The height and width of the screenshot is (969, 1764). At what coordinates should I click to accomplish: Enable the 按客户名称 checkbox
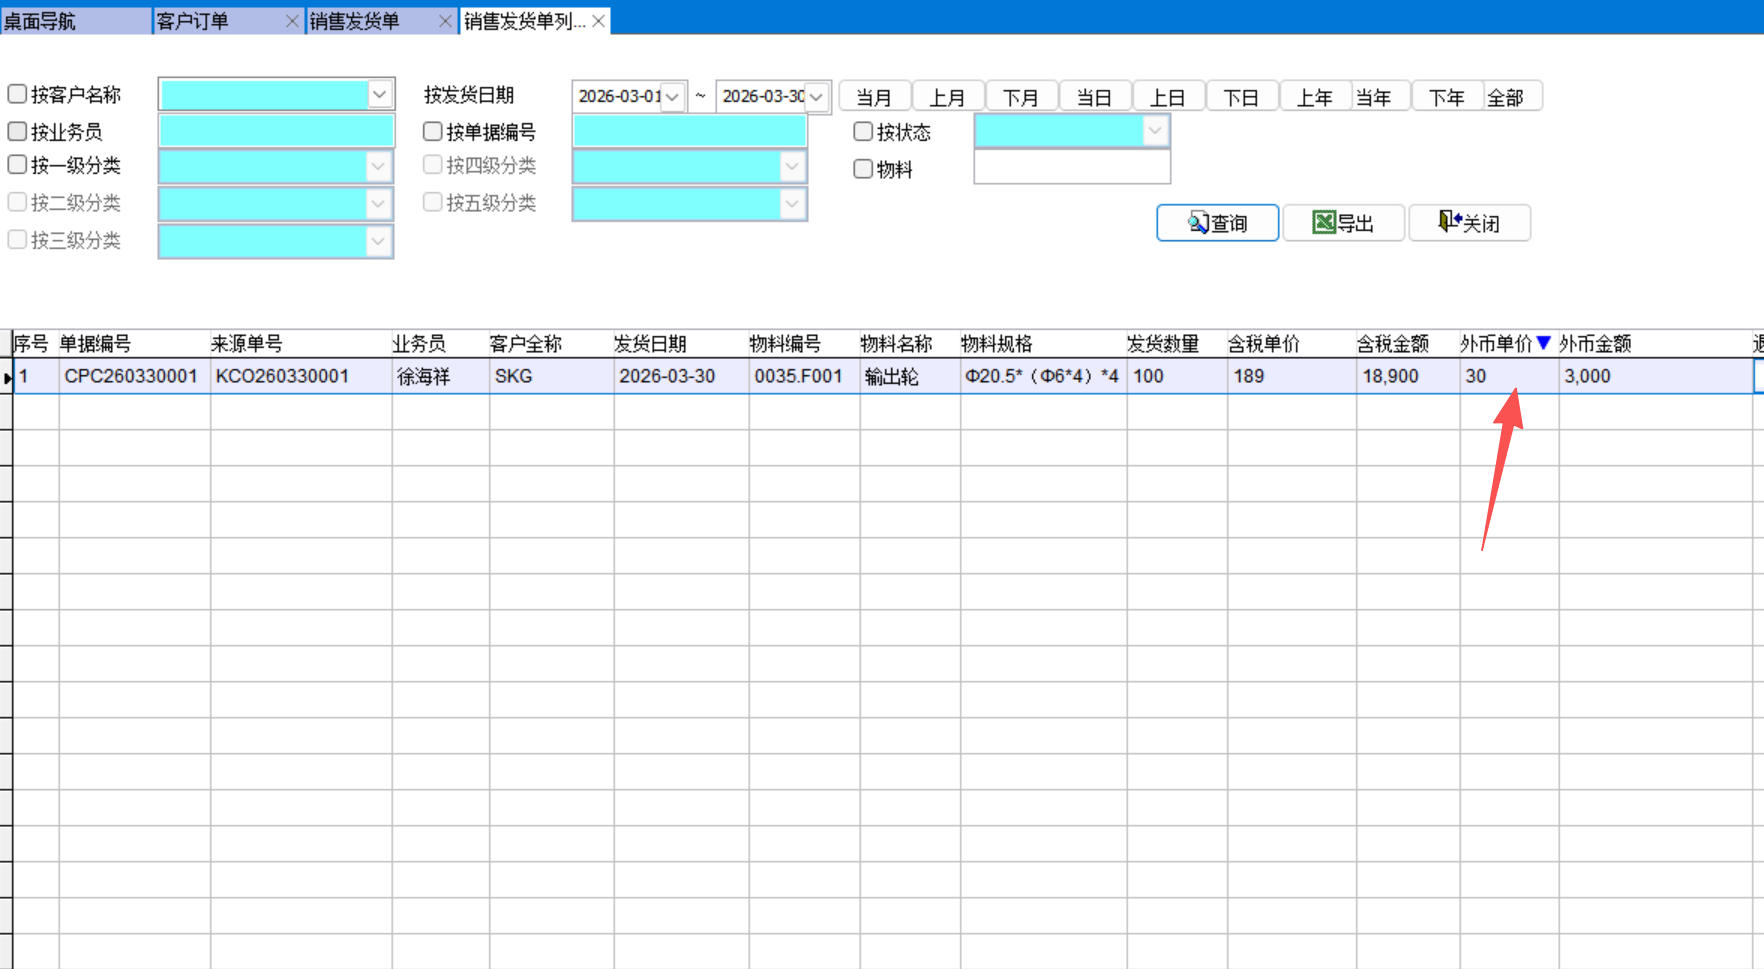[17, 94]
